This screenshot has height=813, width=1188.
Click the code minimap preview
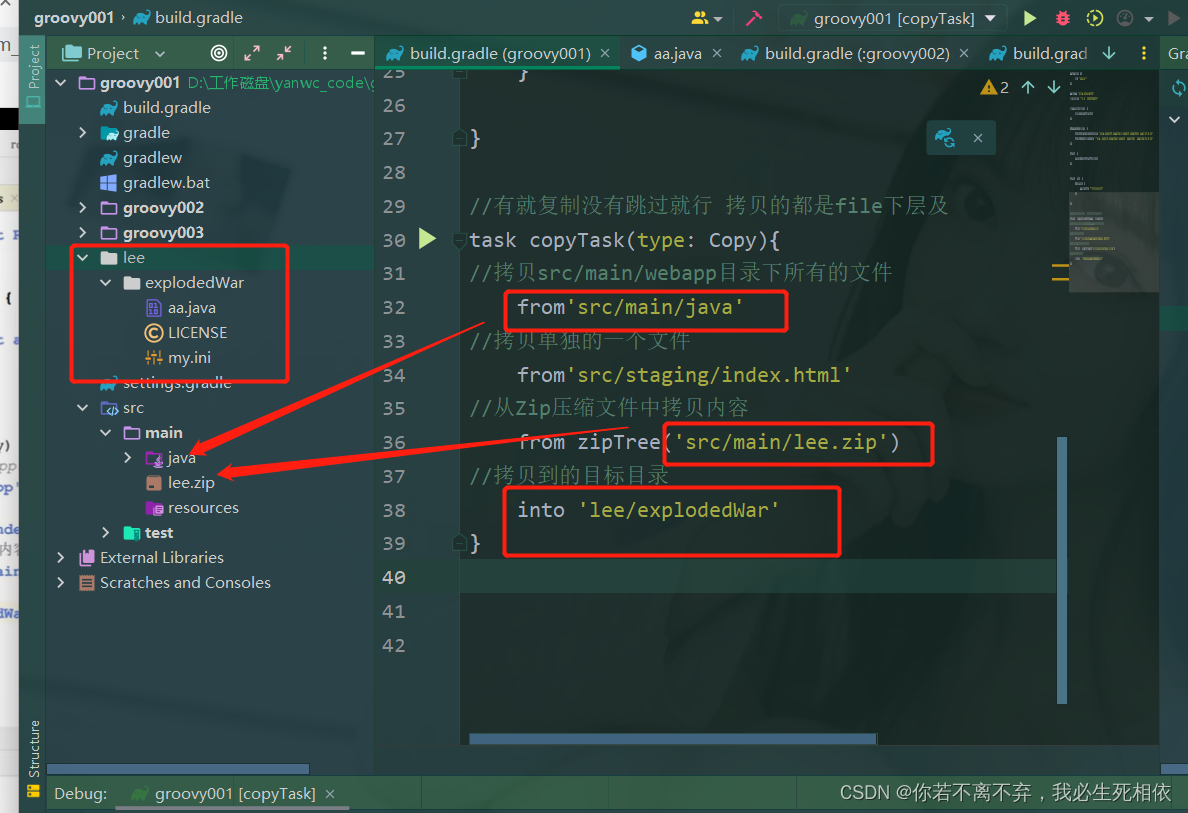[x=1112, y=180]
